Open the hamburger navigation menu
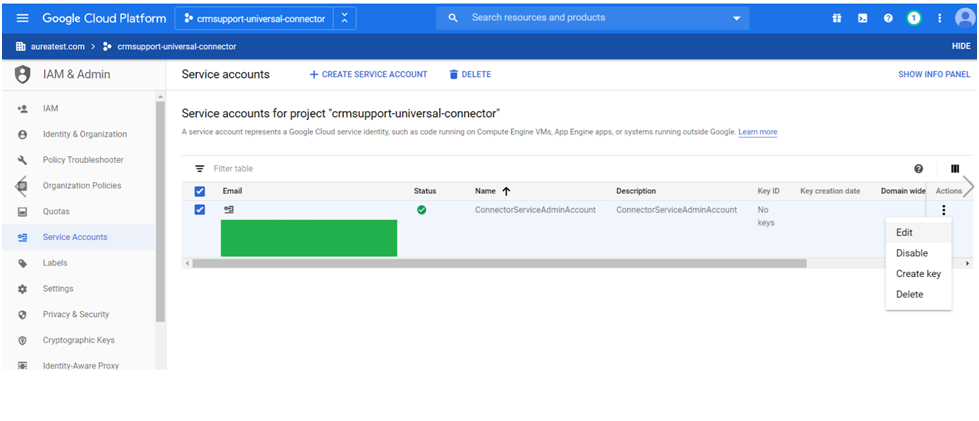The width and height of the screenshot is (979, 421). click(22, 18)
